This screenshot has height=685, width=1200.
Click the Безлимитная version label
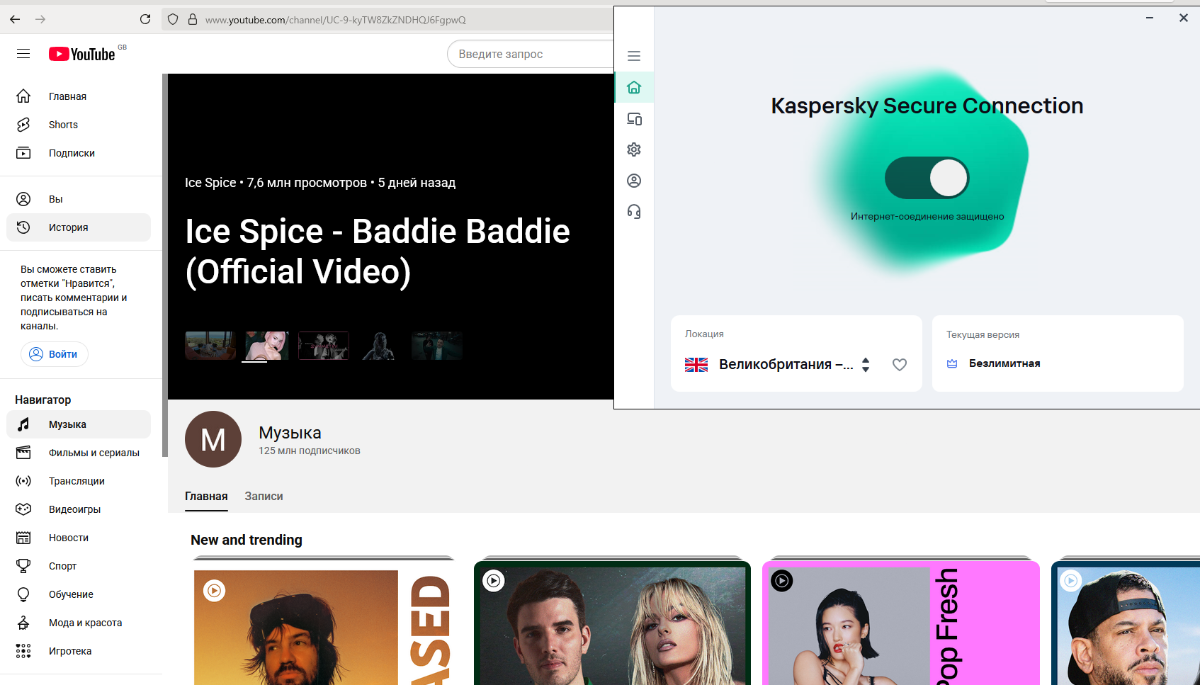1005,364
